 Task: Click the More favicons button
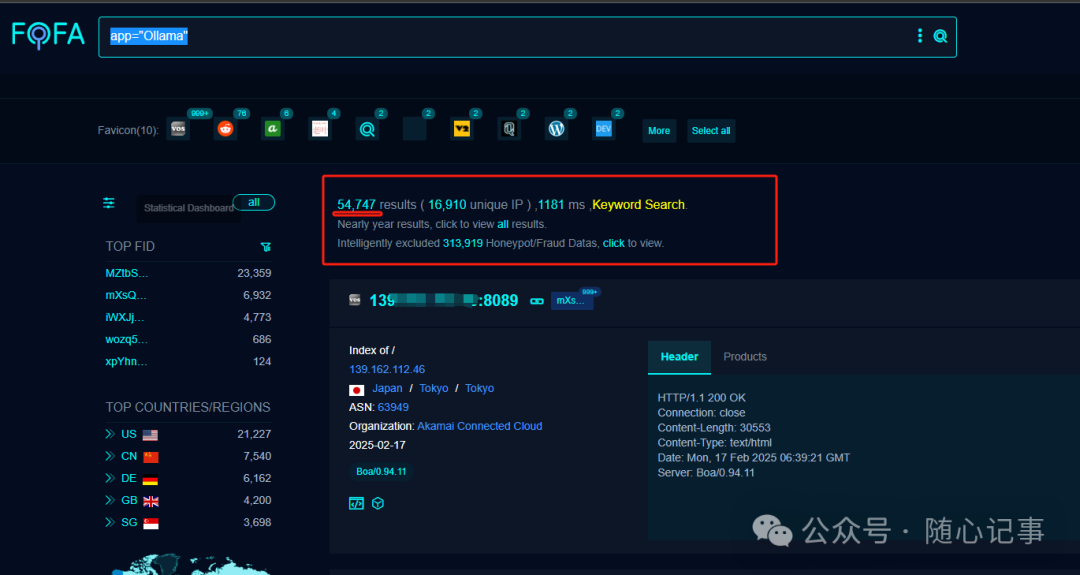coord(659,131)
